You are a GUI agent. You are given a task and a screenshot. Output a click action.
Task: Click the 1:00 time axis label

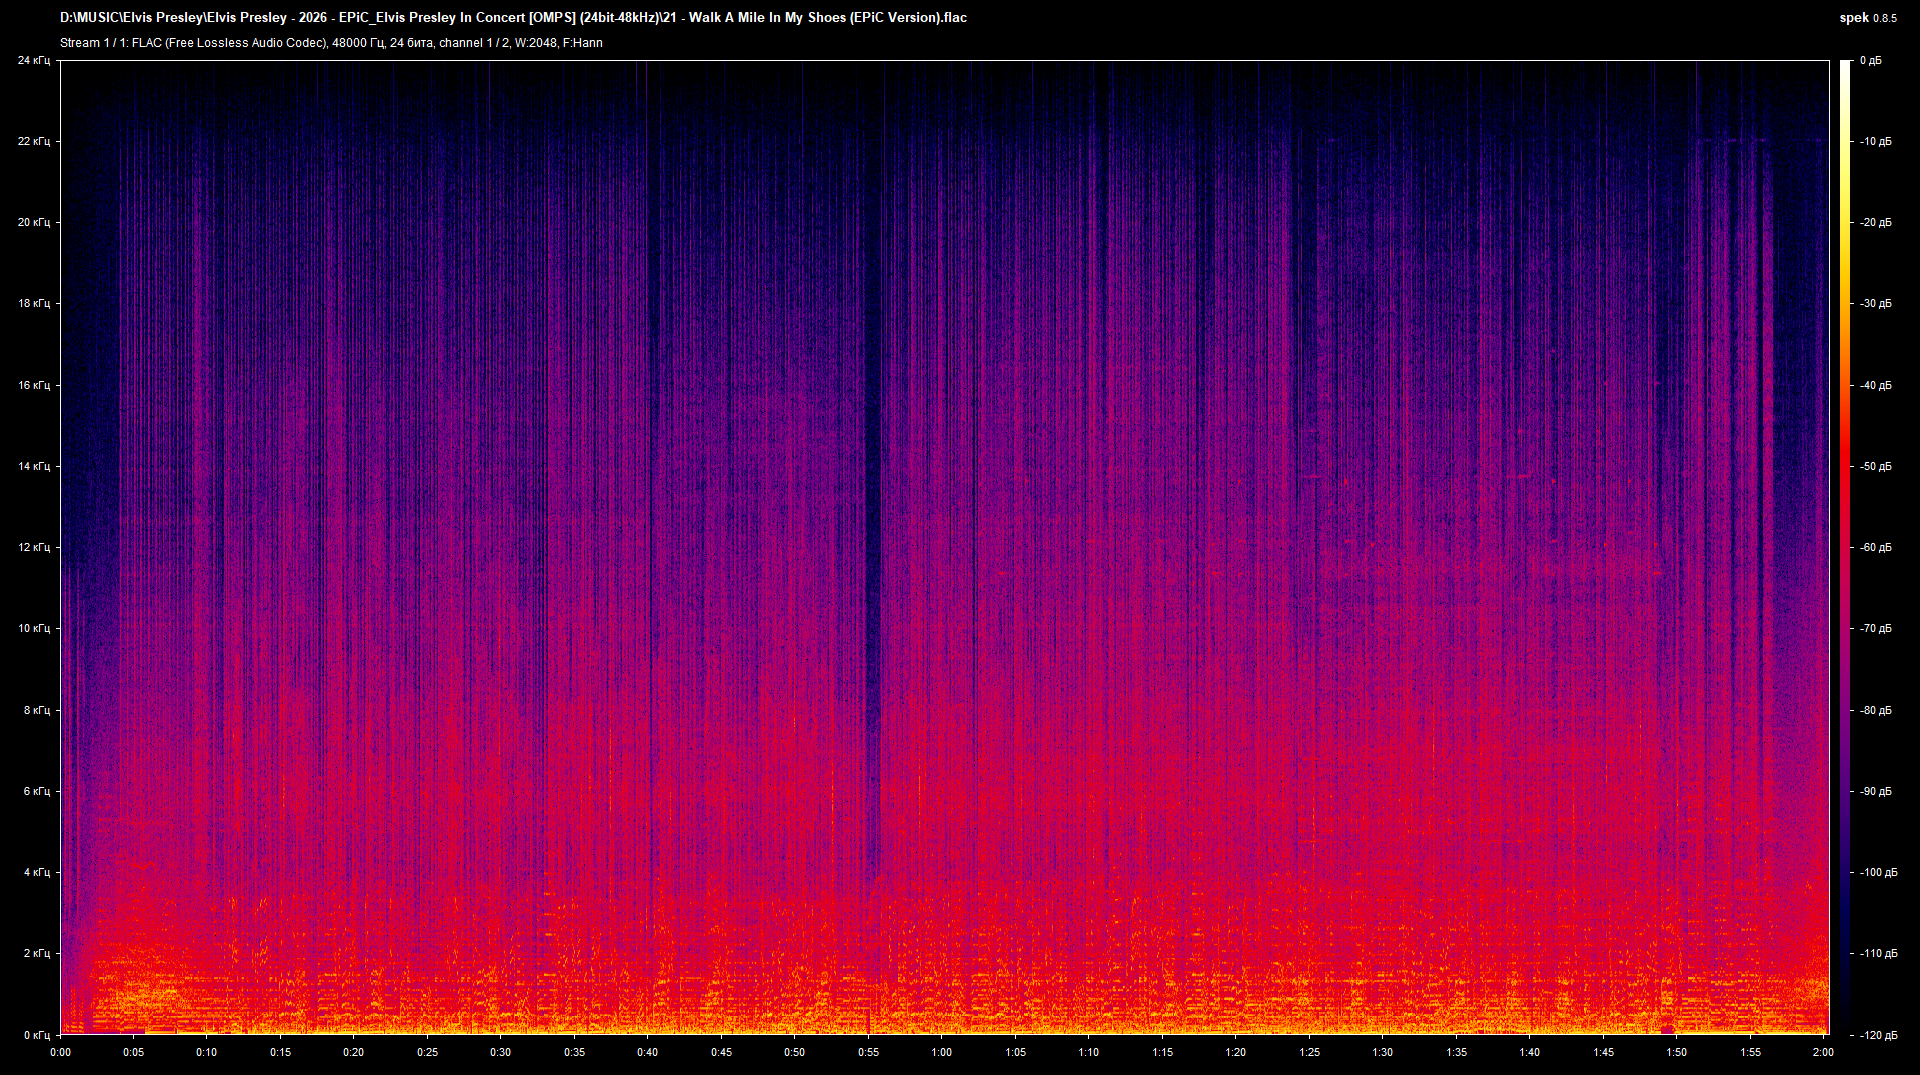942,1052
